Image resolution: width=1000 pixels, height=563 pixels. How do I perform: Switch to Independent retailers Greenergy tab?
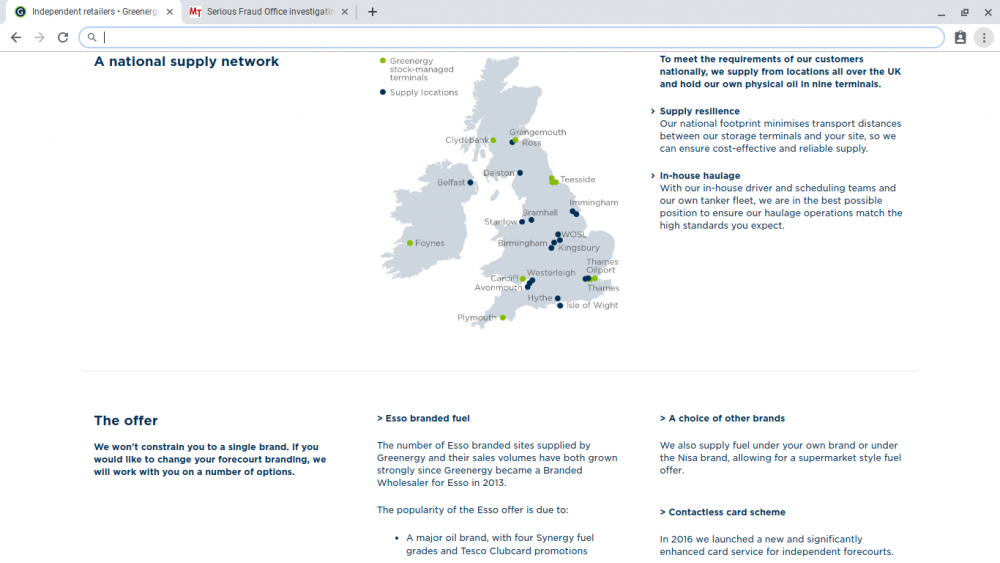(95, 11)
